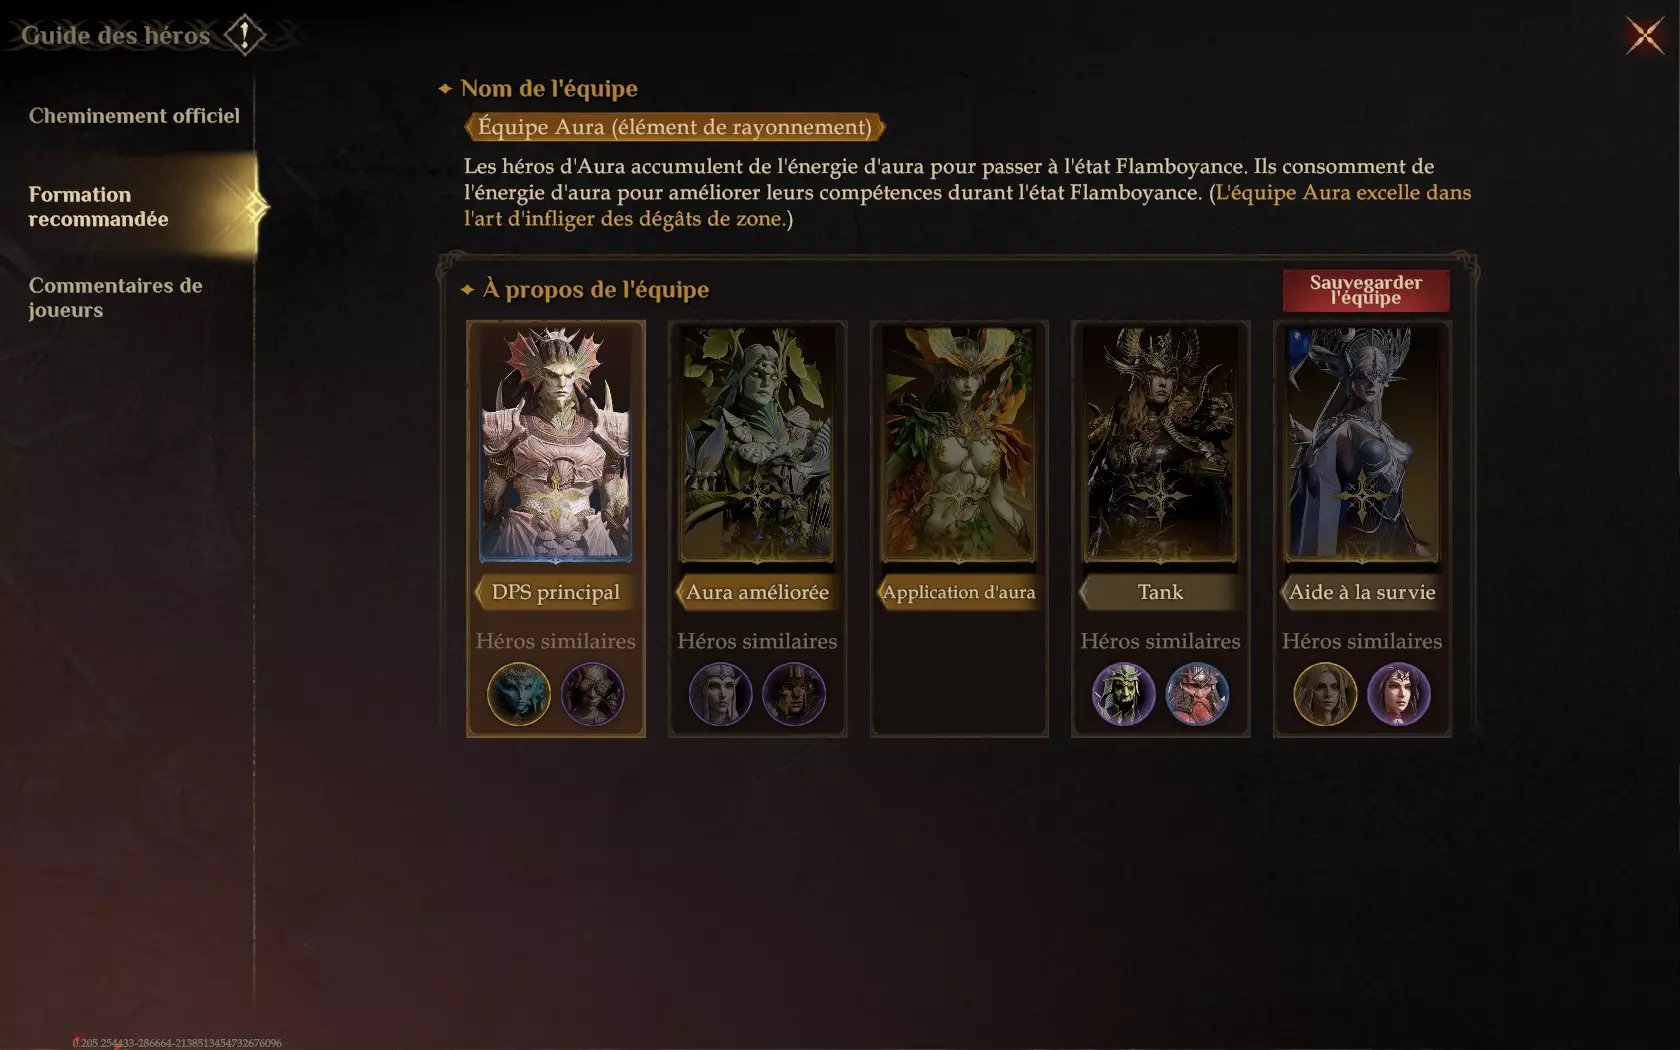This screenshot has width=1680, height=1050.
Task: Open the Application d'aura hero portrait
Action: (959, 444)
